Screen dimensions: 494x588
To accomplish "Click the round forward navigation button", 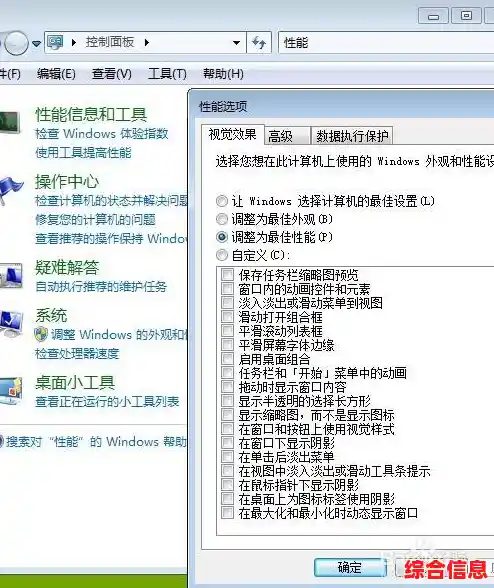I will click(x=16, y=43).
